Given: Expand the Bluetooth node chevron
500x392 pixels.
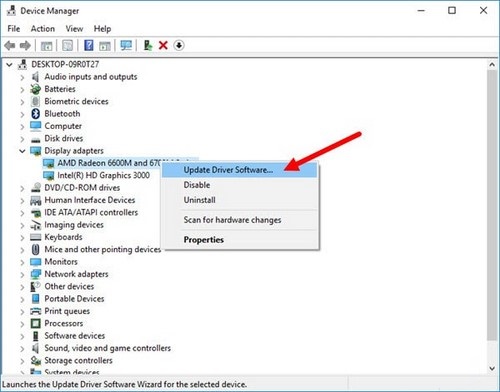Looking at the screenshot, I should [x=22, y=114].
